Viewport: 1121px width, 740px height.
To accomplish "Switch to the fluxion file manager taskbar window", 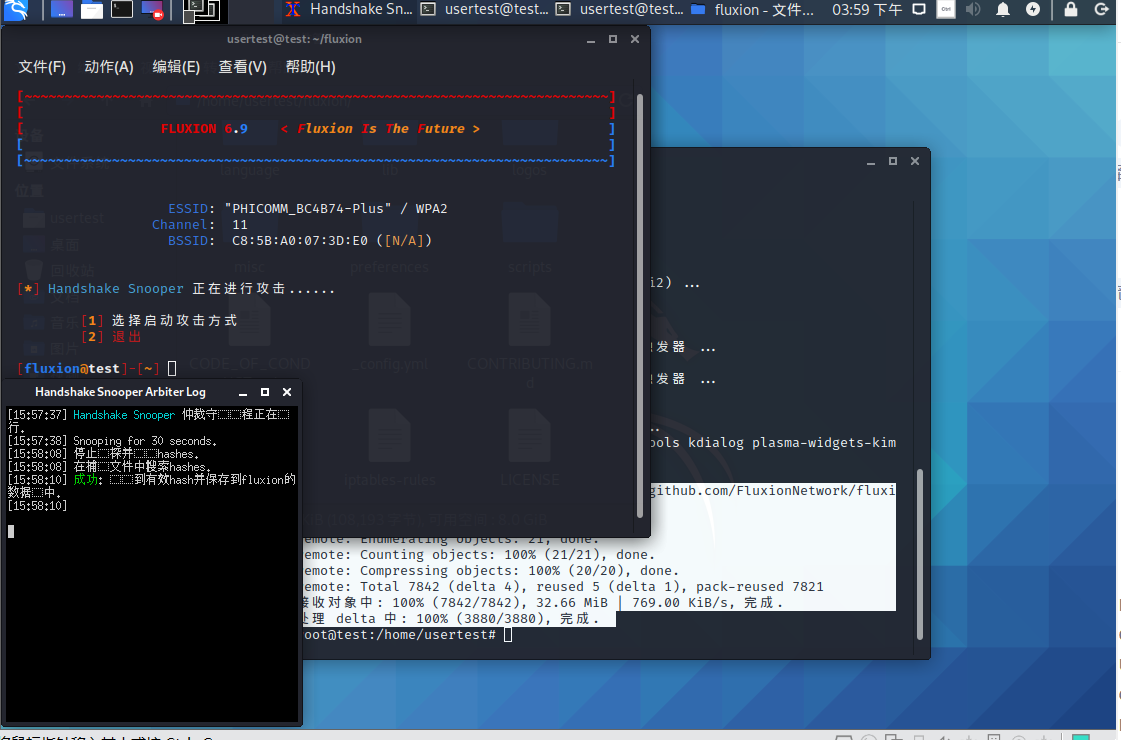I will (753, 9).
